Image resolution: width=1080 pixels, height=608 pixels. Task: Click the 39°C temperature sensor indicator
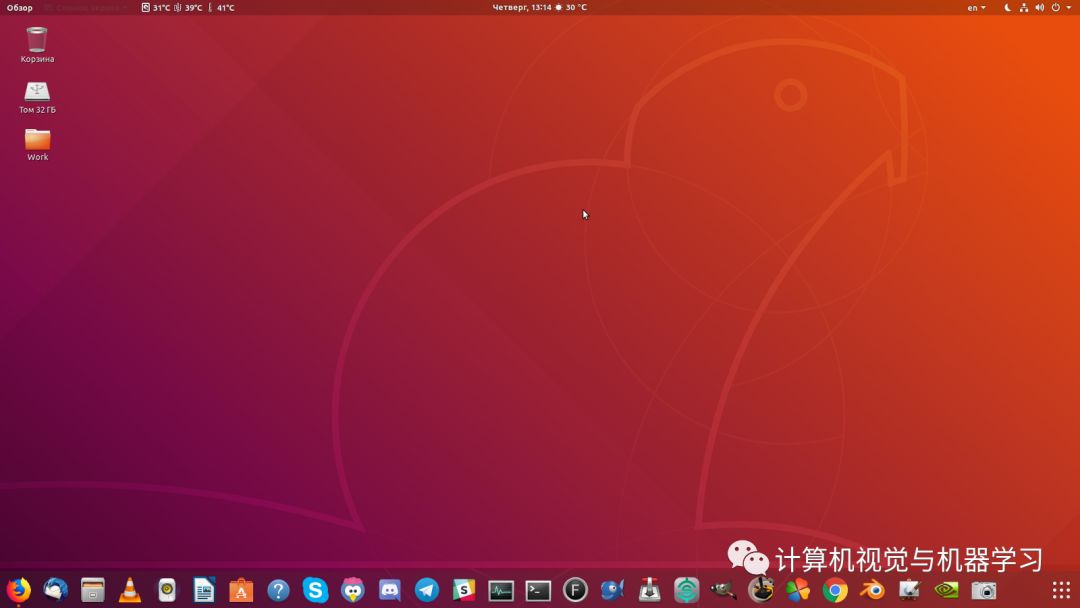188,8
